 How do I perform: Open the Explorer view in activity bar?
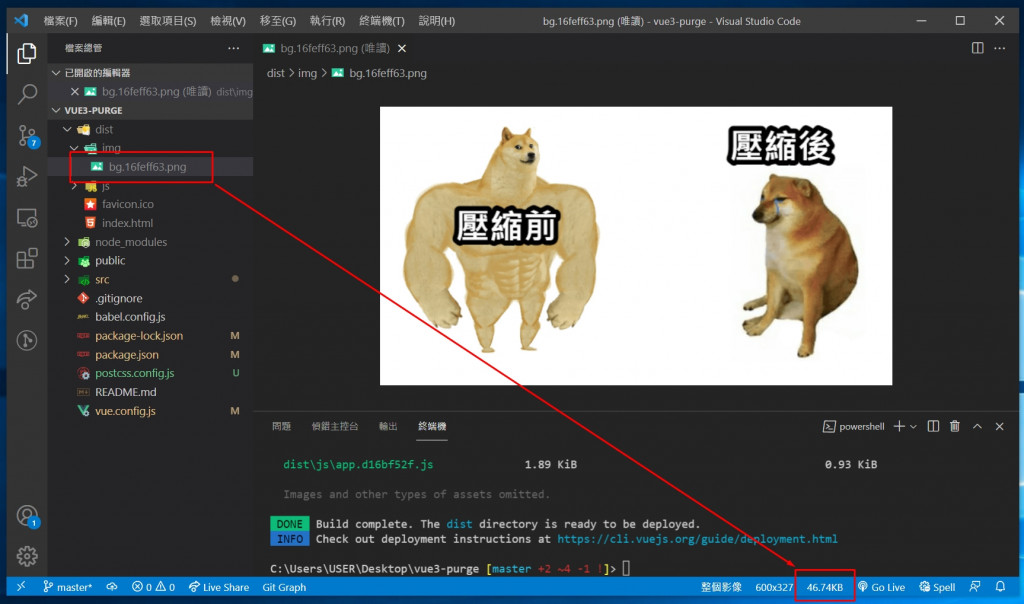[x=27, y=53]
